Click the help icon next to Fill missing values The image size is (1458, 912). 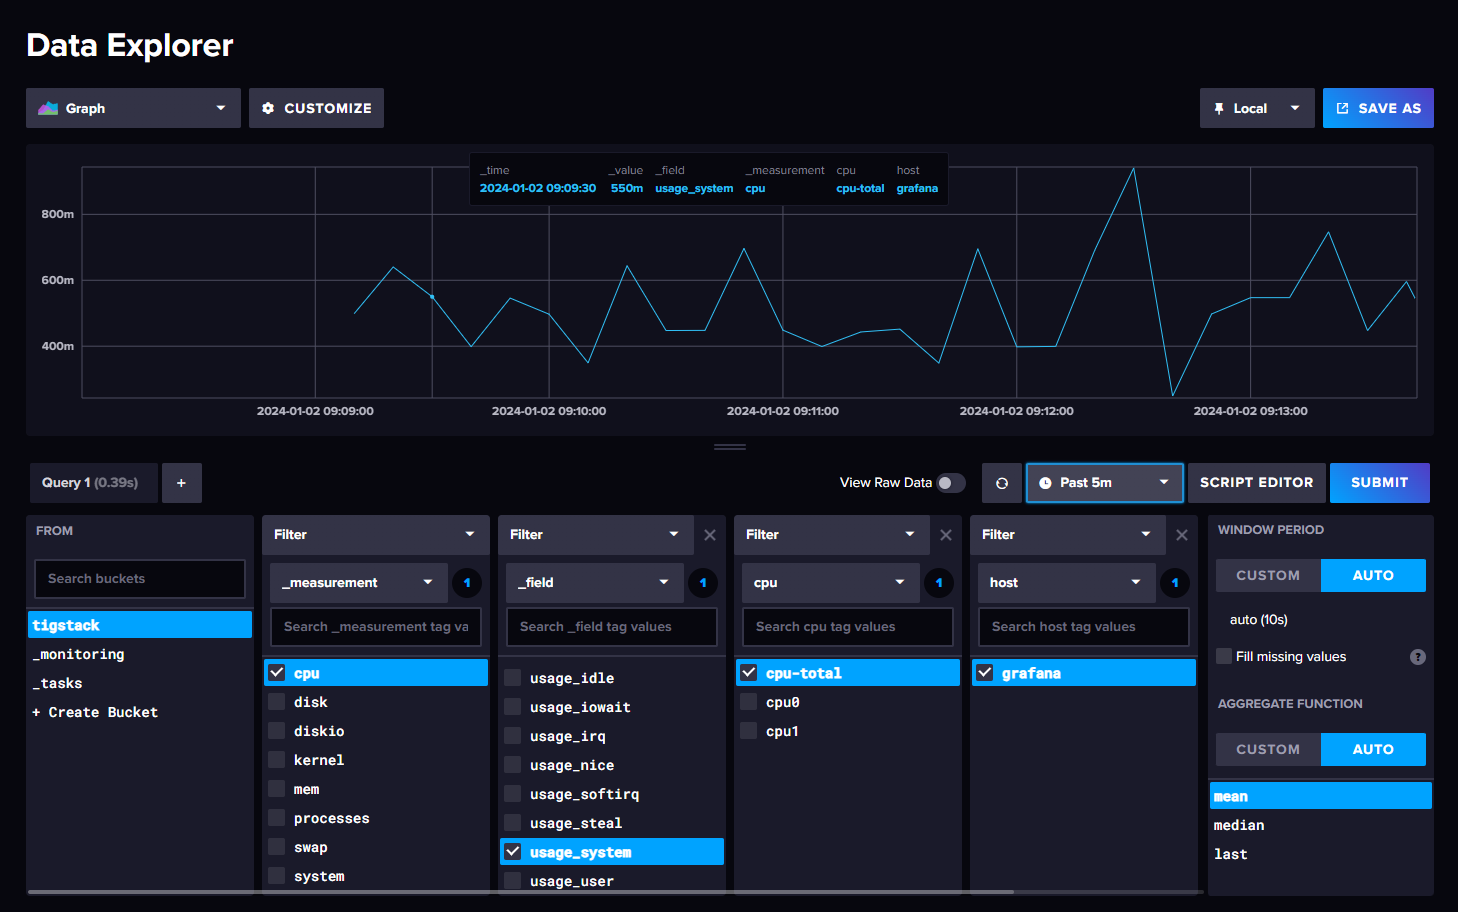tap(1418, 656)
